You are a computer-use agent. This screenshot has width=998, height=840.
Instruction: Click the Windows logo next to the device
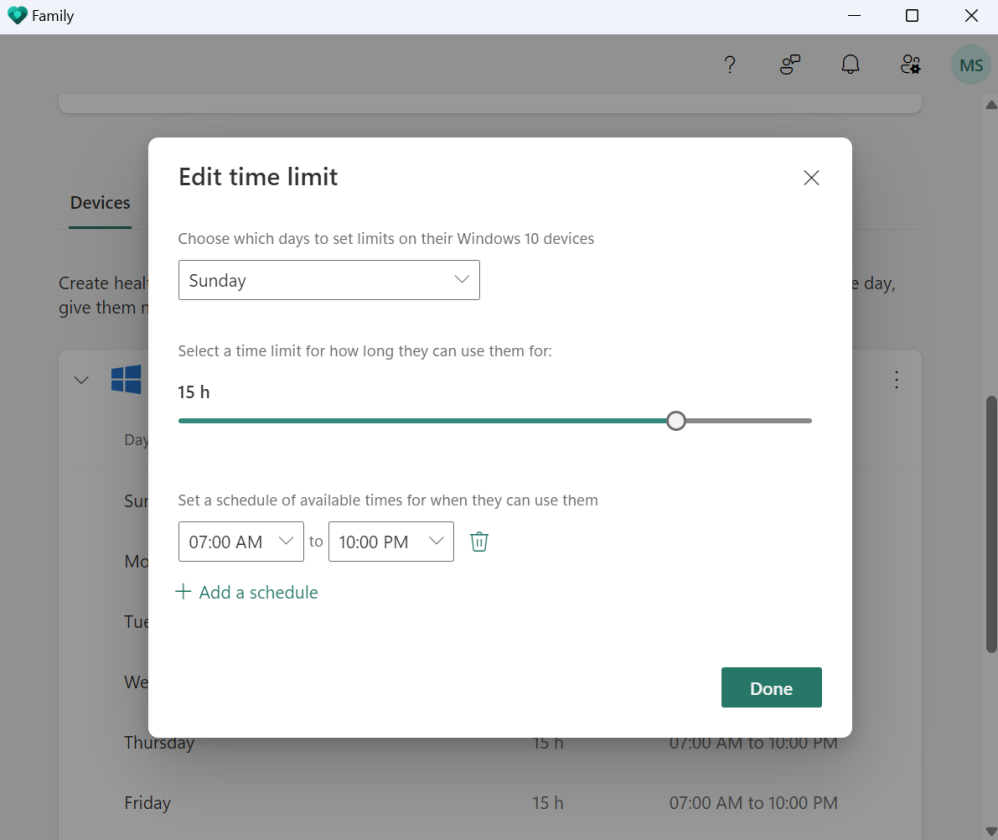127,380
